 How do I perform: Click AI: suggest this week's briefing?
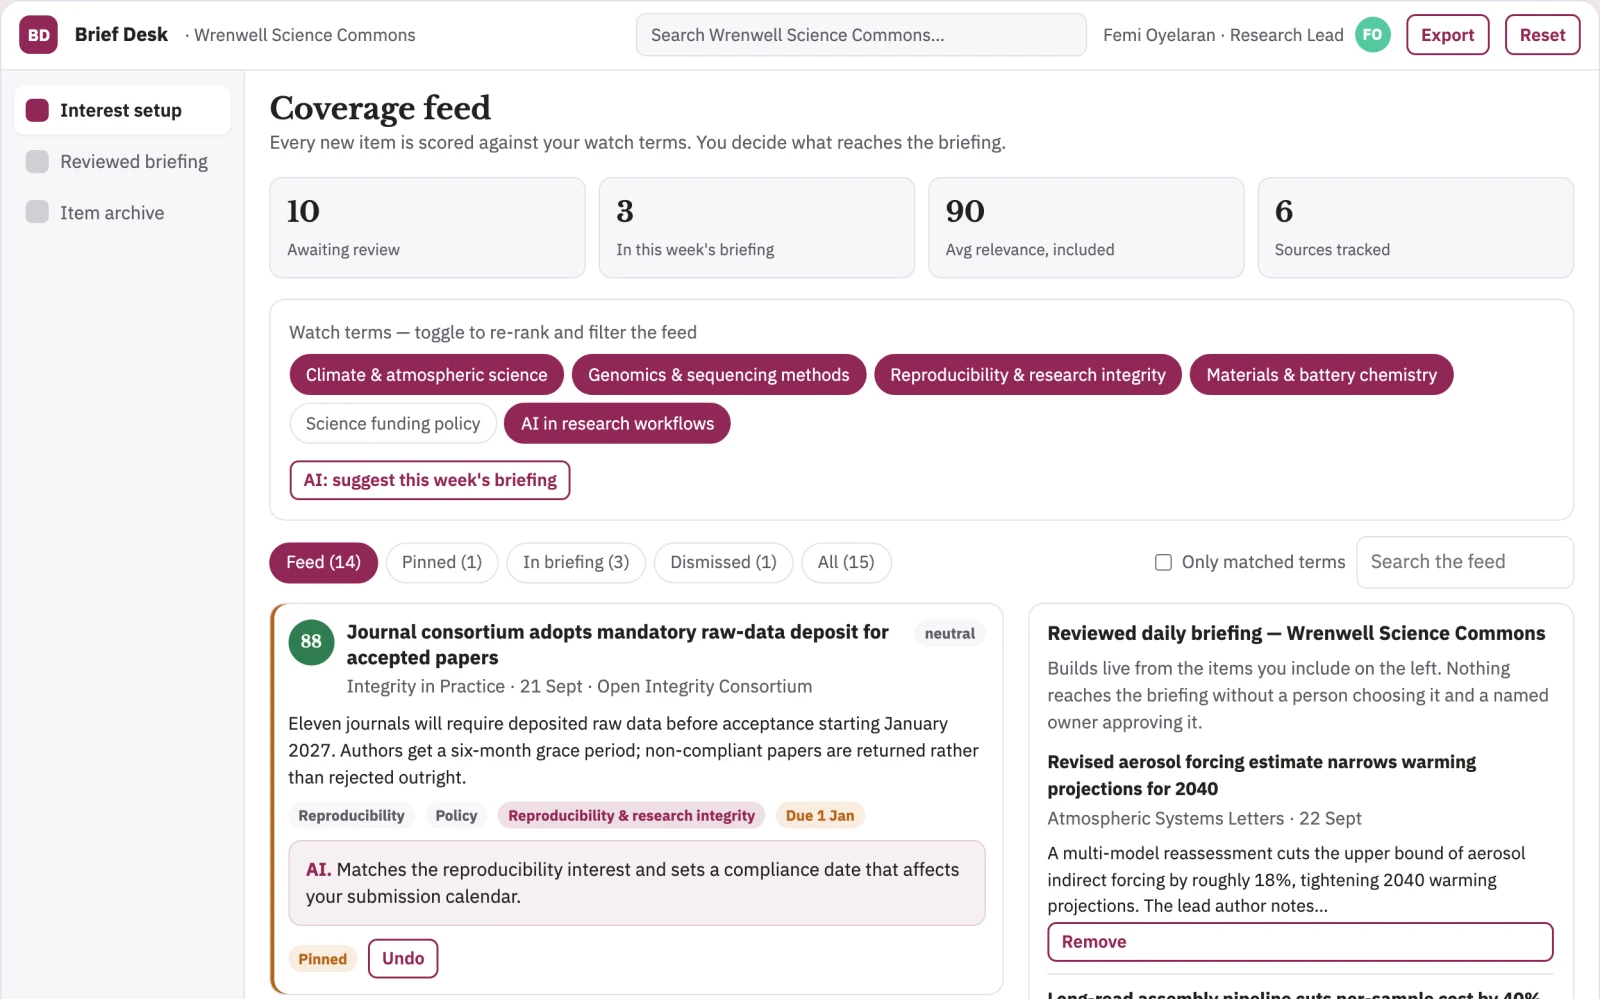[x=430, y=480]
